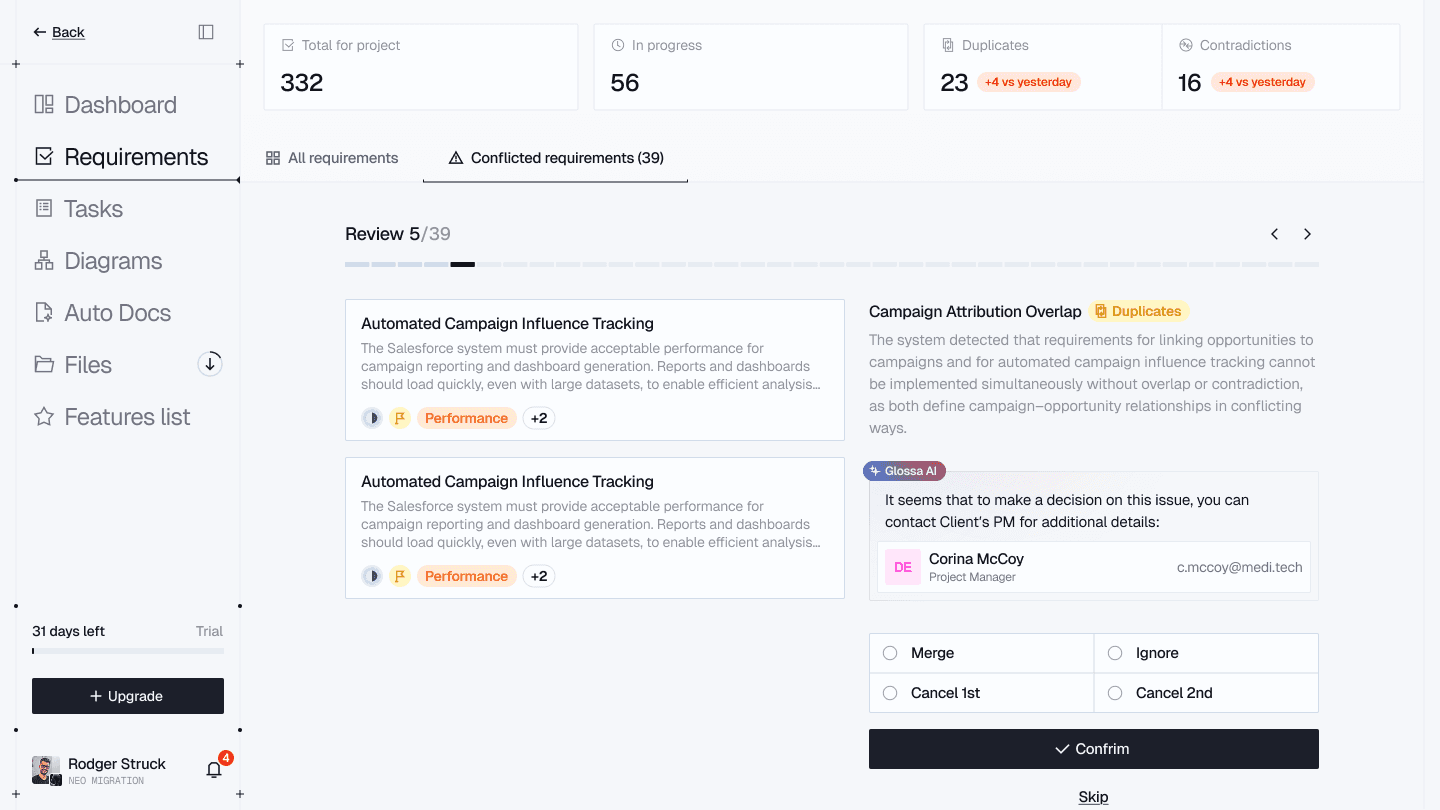
Task: Click the Files download indicator icon
Action: [x=210, y=364]
